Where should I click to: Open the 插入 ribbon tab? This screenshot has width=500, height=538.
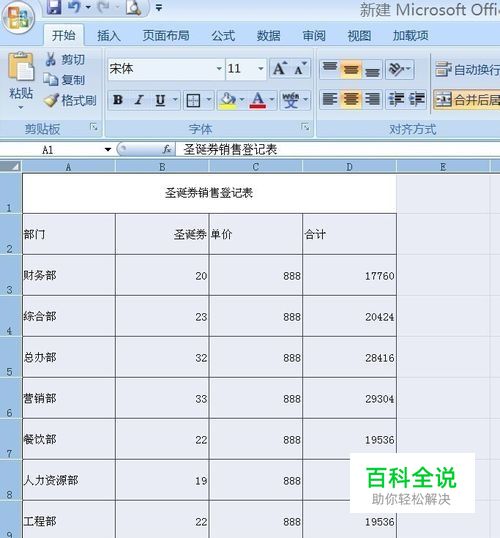(x=109, y=36)
